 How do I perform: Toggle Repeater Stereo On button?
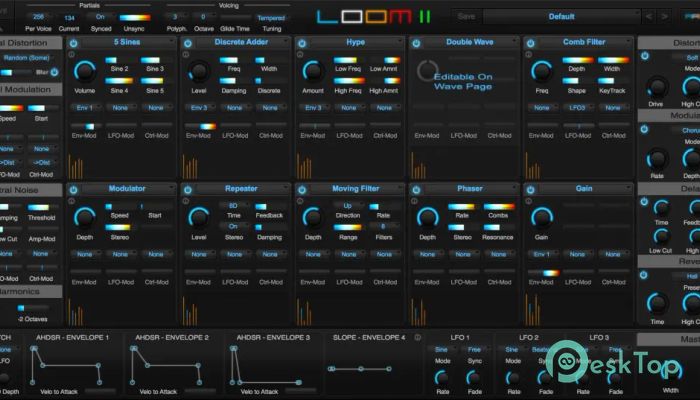click(233, 227)
